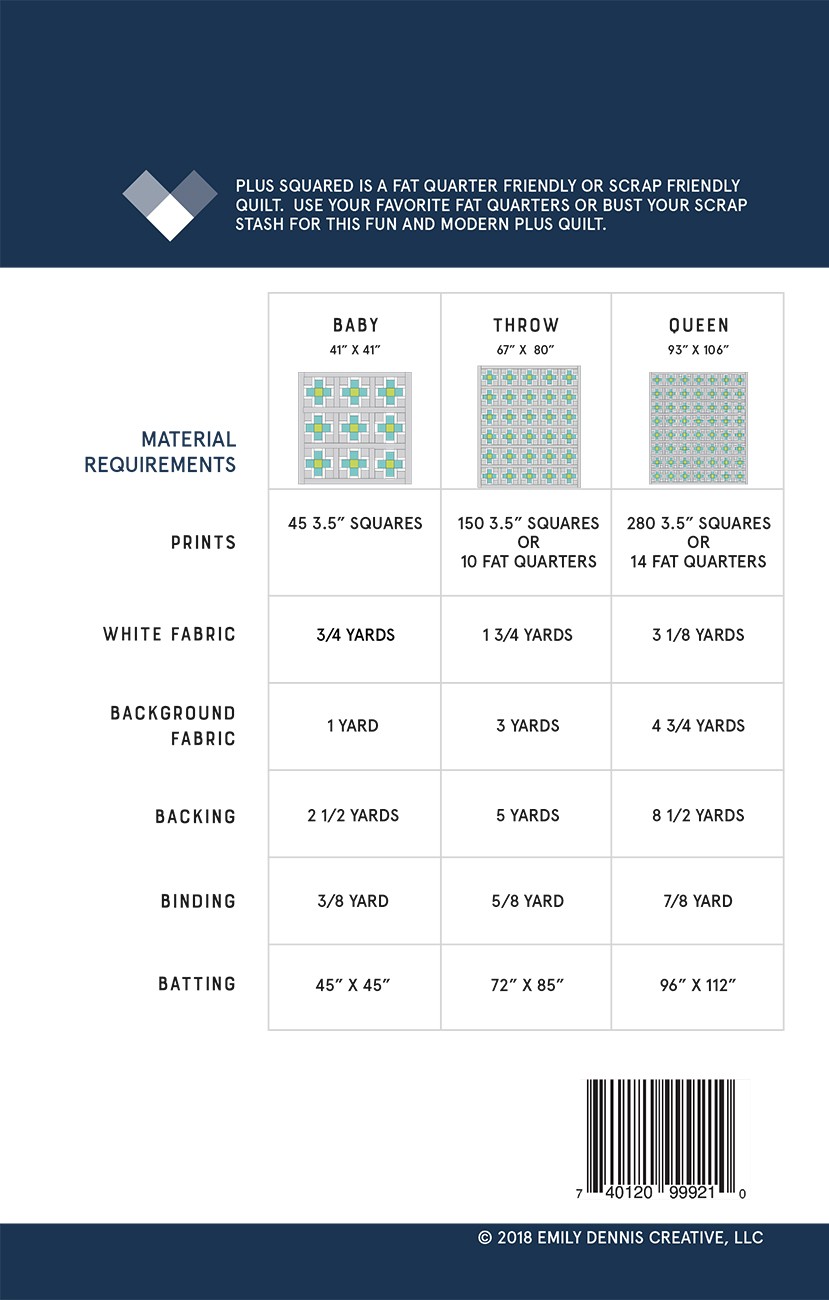Click the Throw quilt thumbnail image
829x1300 pixels.
click(x=527, y=427)
